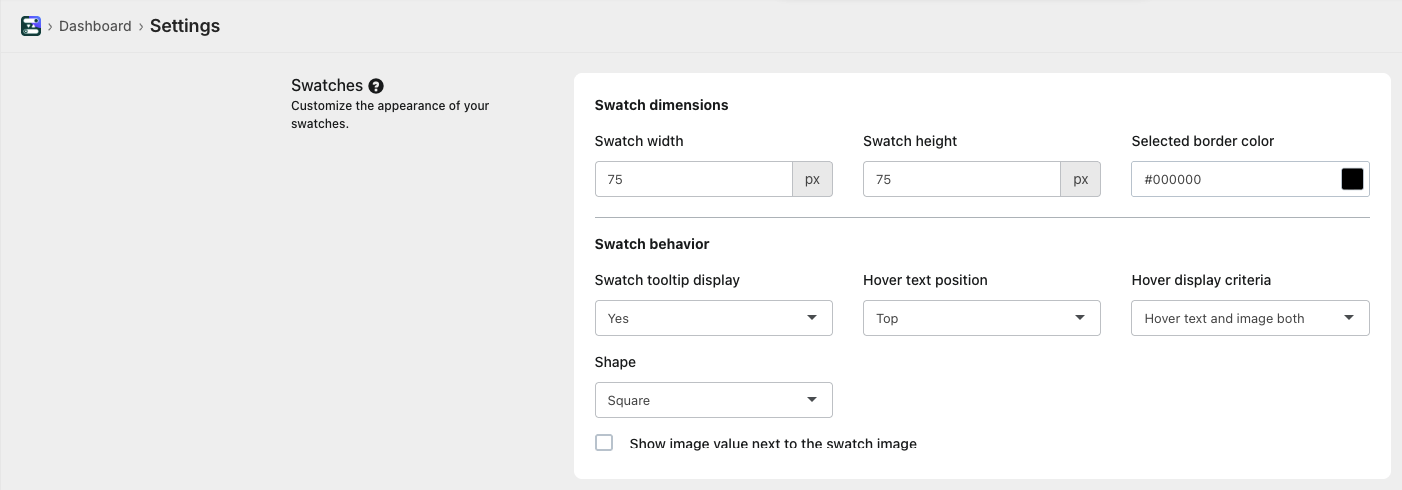Screen dimensions: 1402x490
Task: Click the Hover display criteria arrow icon
Action: click(x=1349, y=318)
